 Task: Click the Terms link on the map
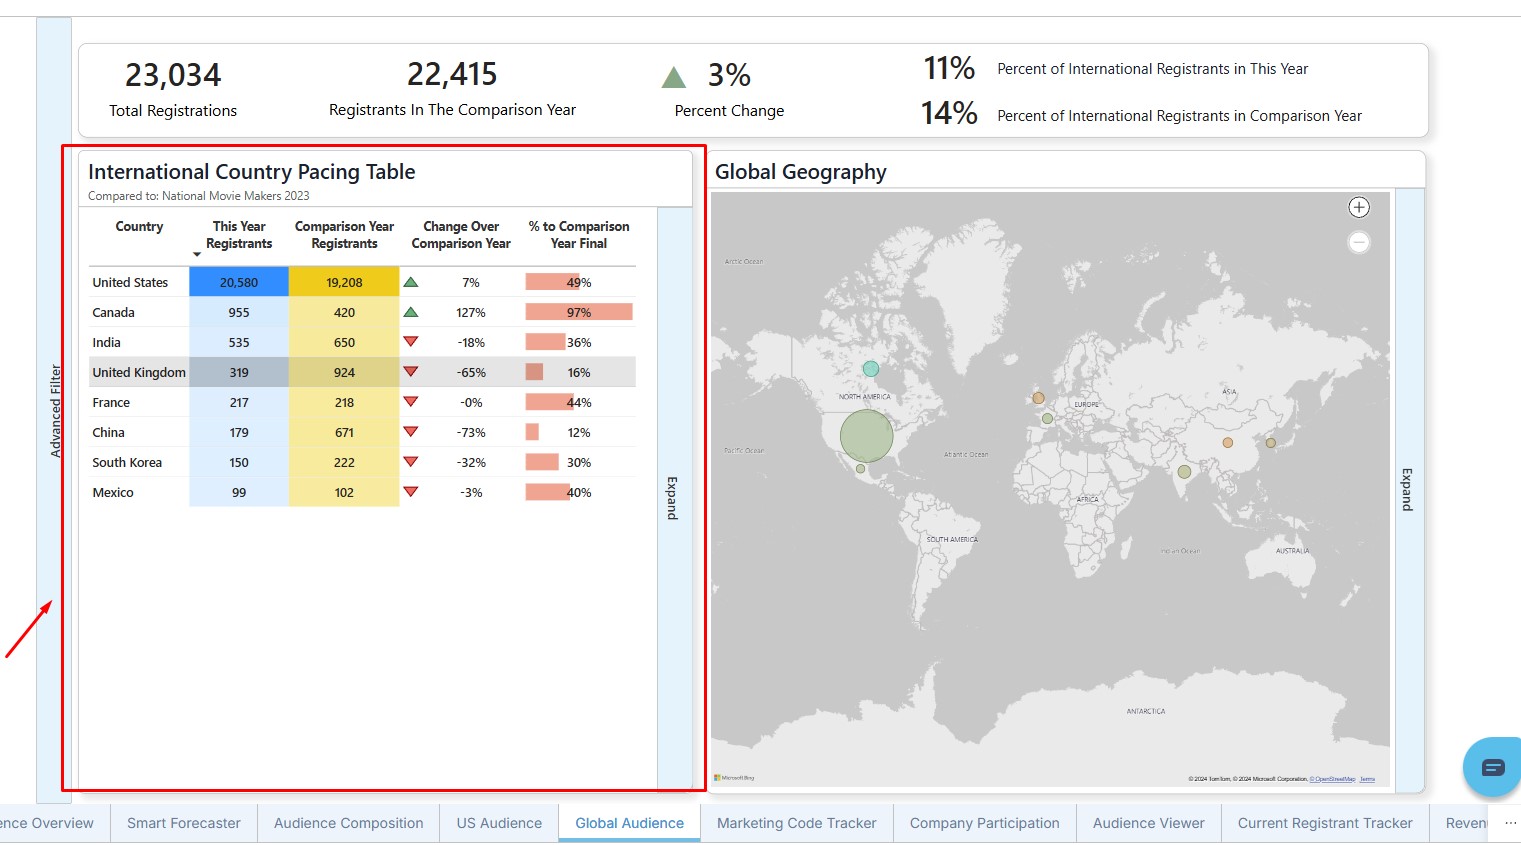coord(1367,779)
